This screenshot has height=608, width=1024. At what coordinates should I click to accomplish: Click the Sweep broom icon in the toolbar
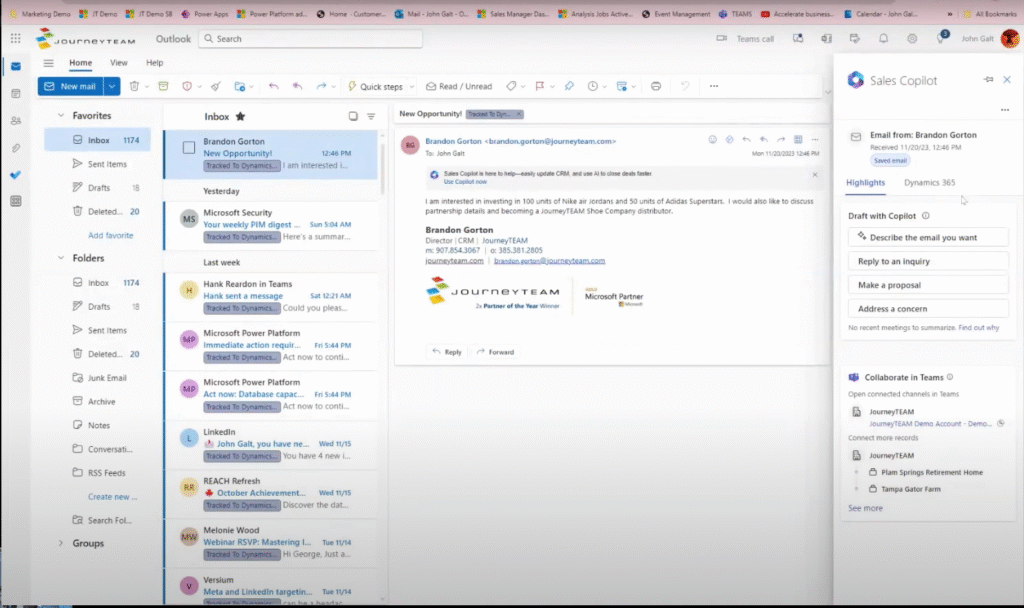click(215, 87)
